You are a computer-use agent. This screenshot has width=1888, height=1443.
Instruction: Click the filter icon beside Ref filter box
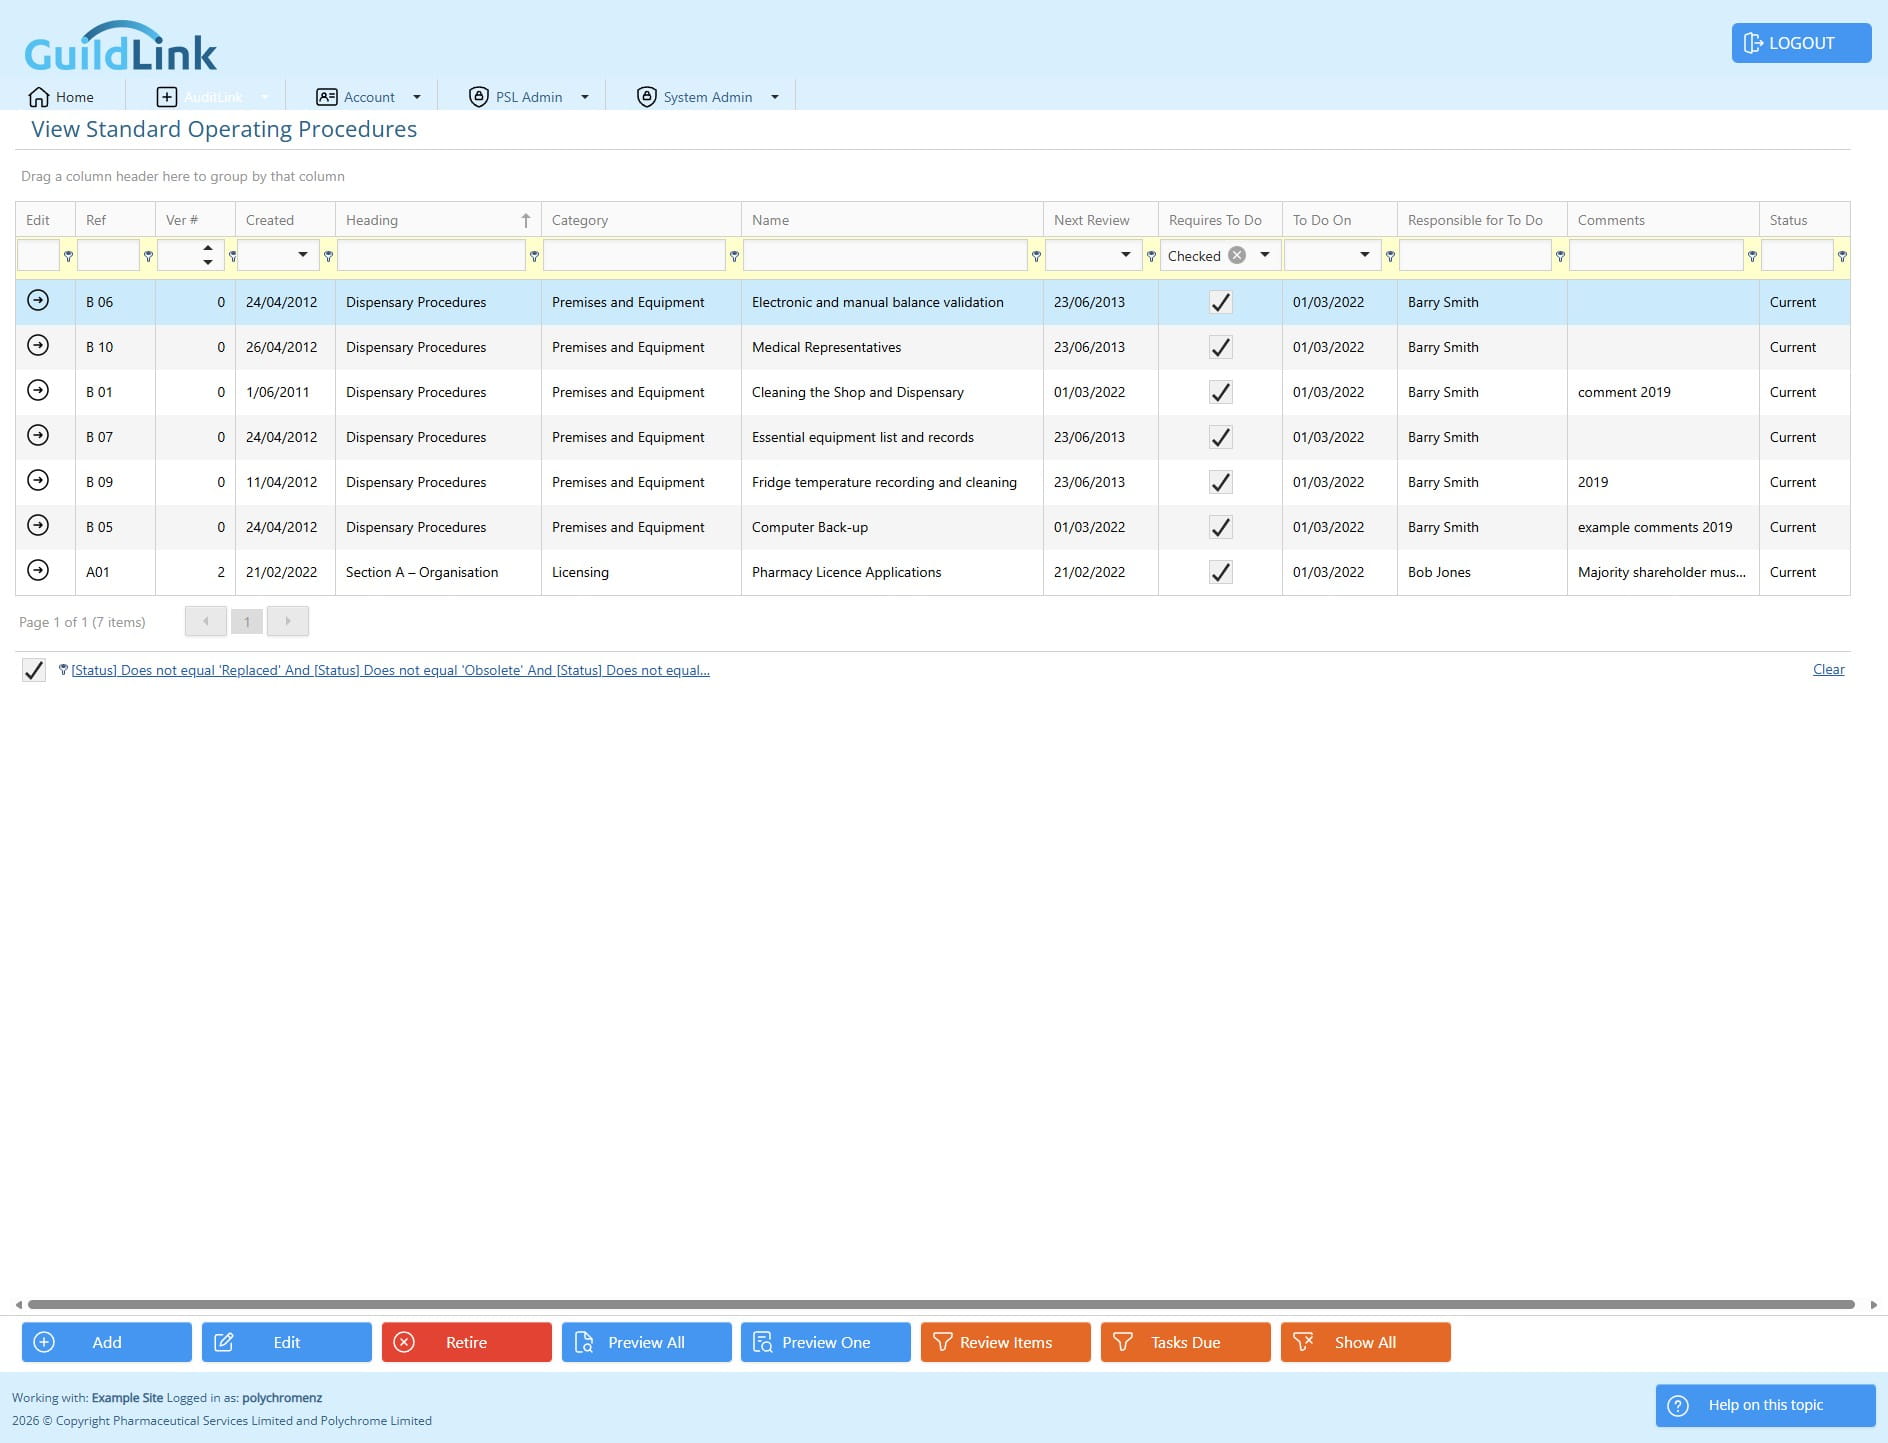(x=148, y=256)
